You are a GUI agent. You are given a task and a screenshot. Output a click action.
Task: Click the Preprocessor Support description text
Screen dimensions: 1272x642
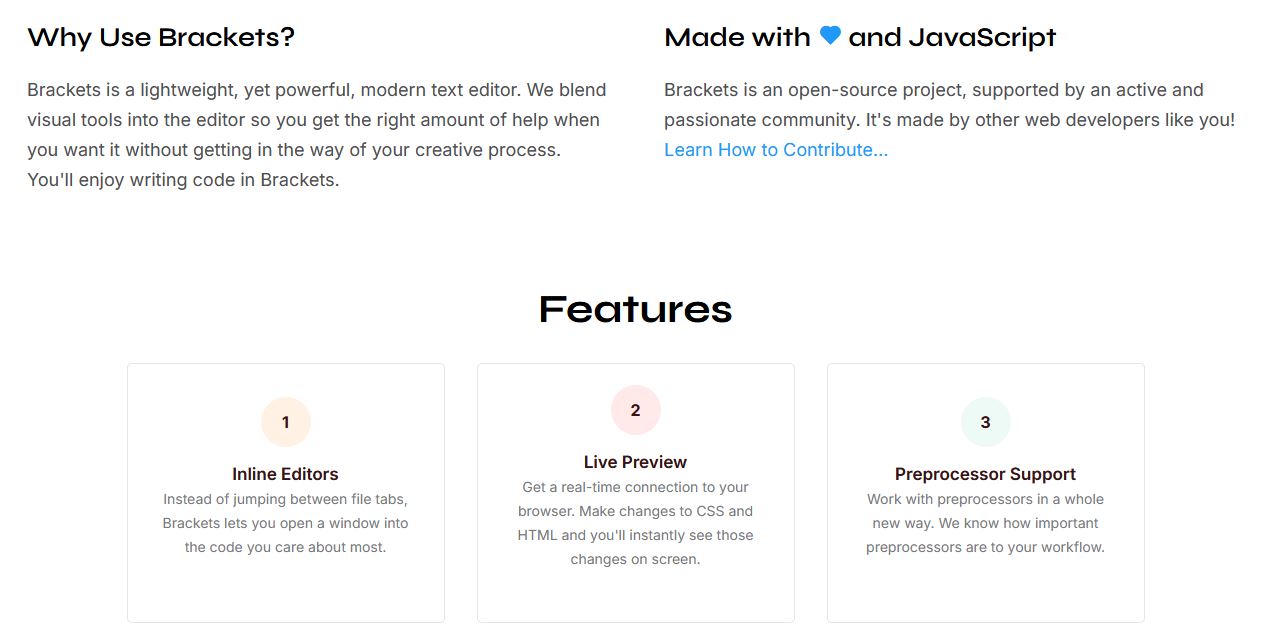click(x=986, y=523)
